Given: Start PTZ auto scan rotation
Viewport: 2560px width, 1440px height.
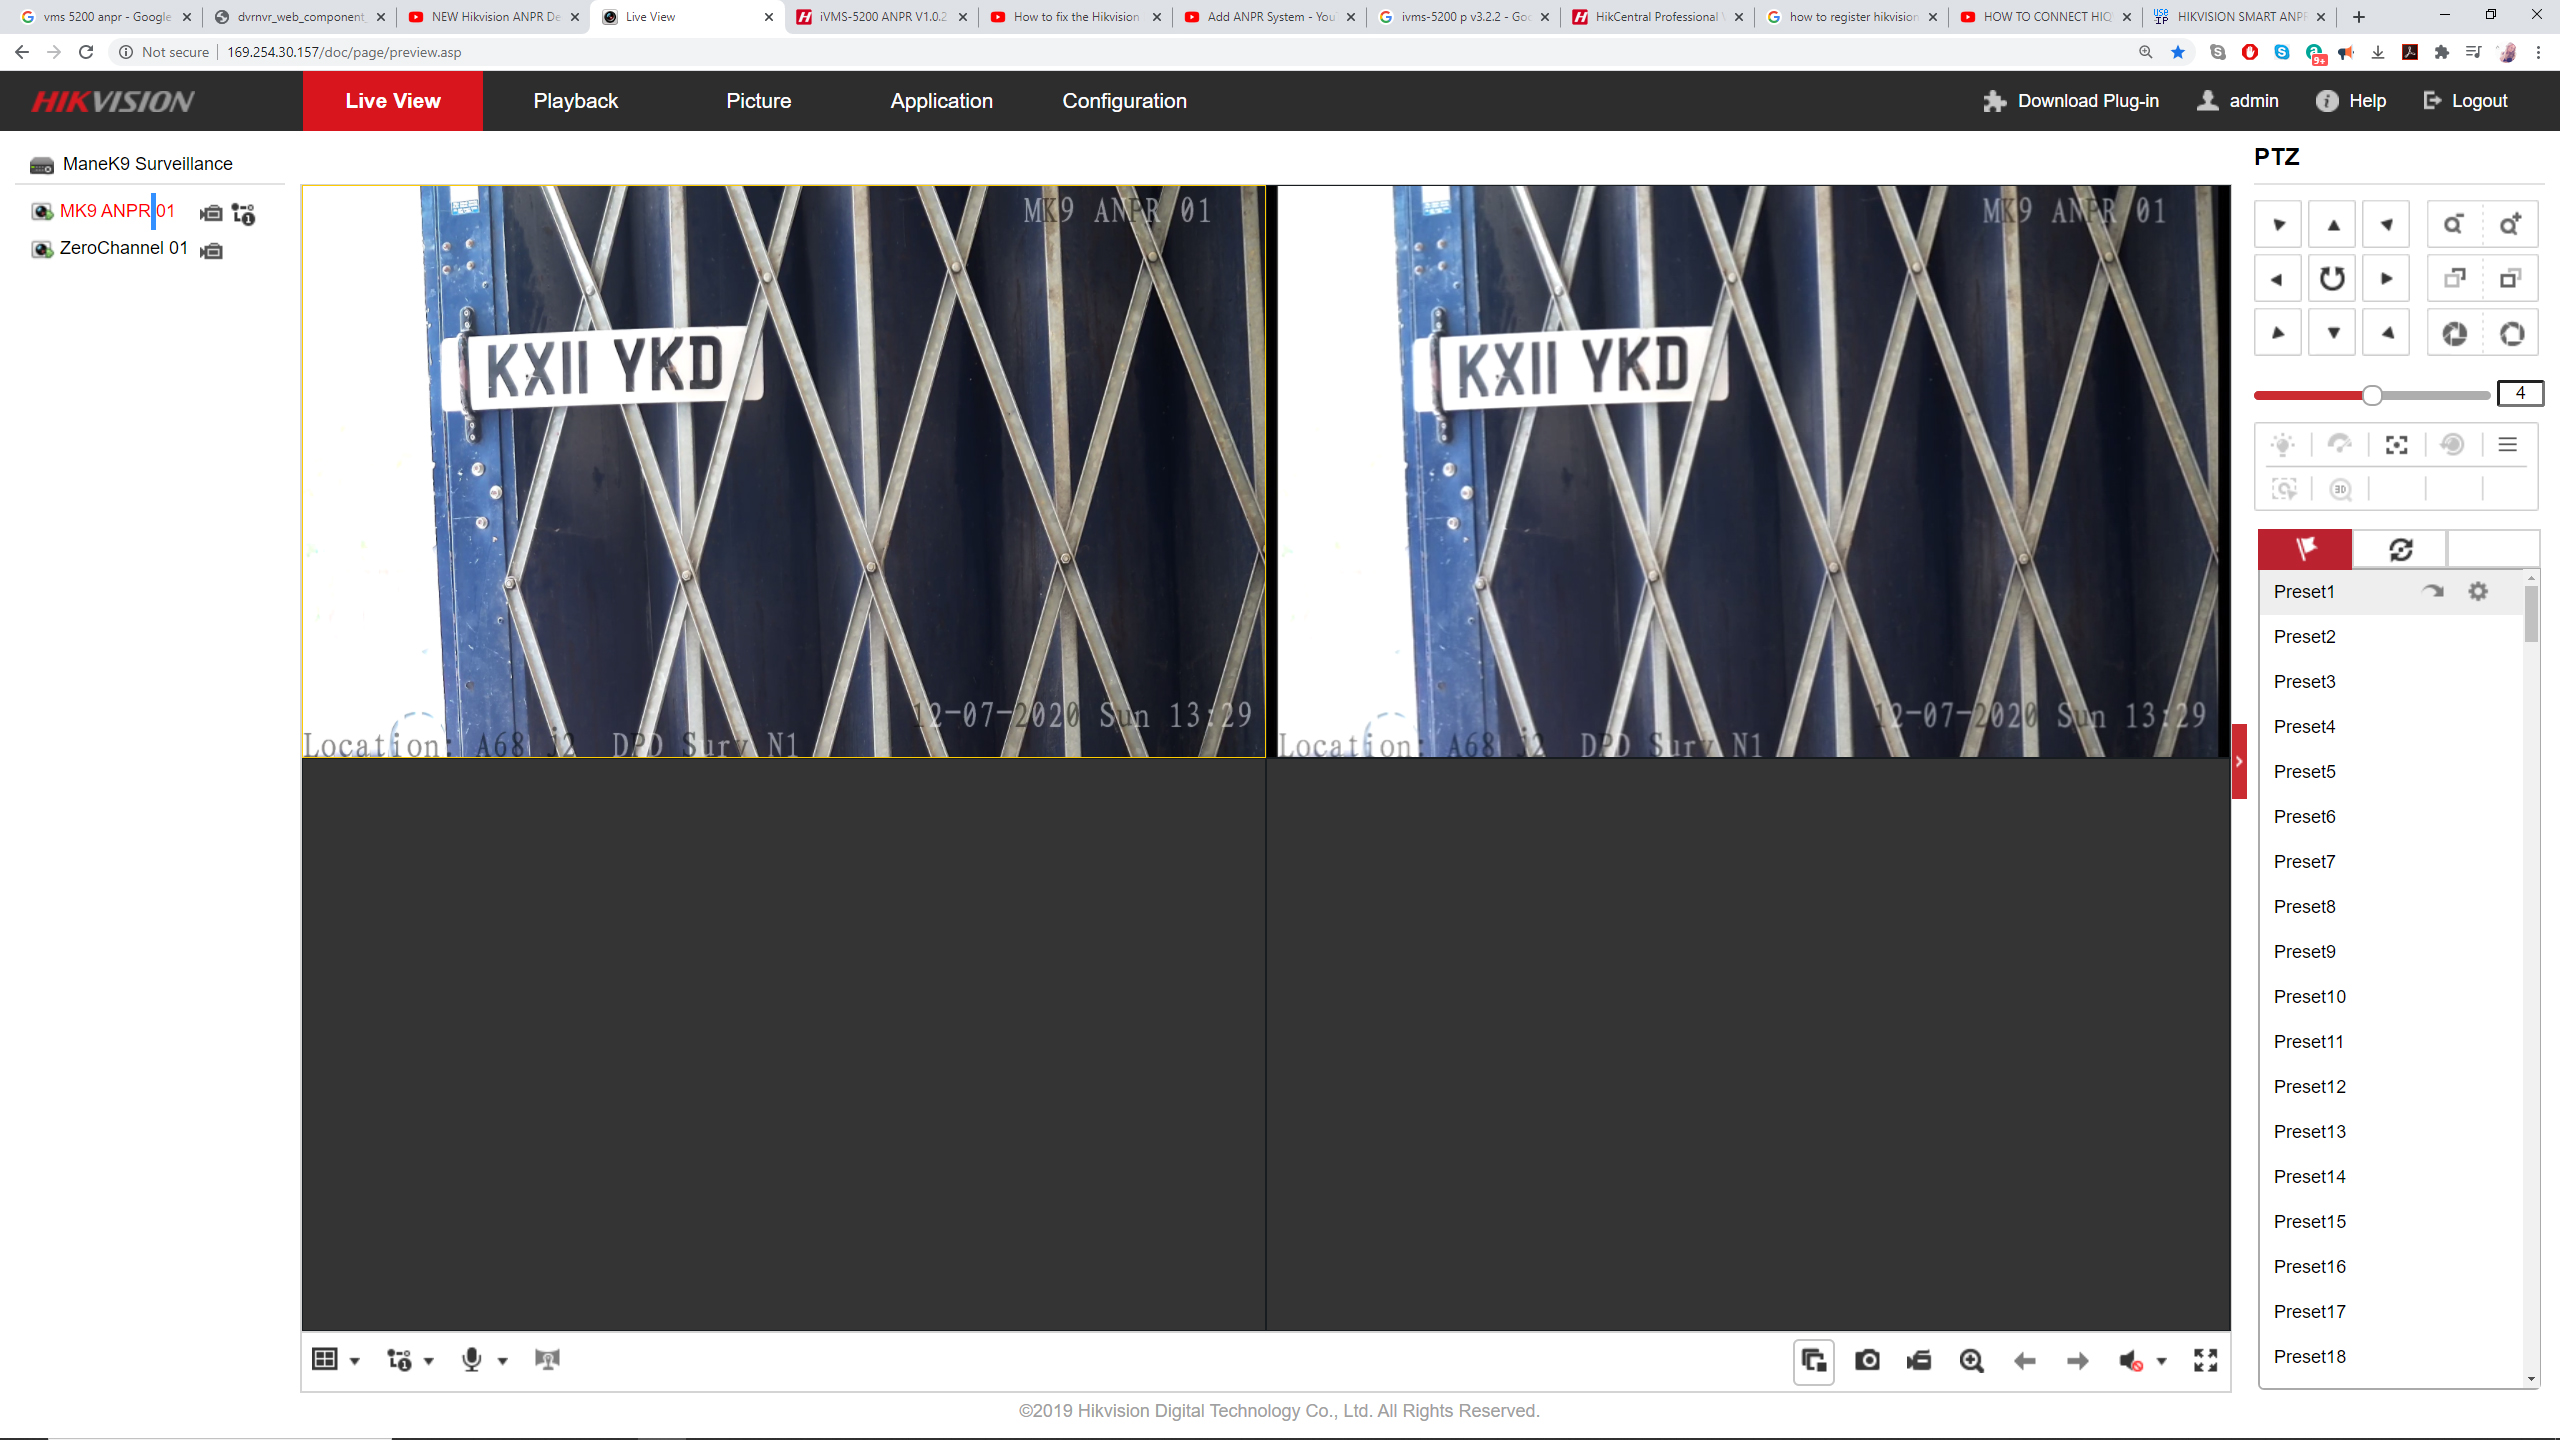Looking at the screenshot, I should (x=2332, y=279).
